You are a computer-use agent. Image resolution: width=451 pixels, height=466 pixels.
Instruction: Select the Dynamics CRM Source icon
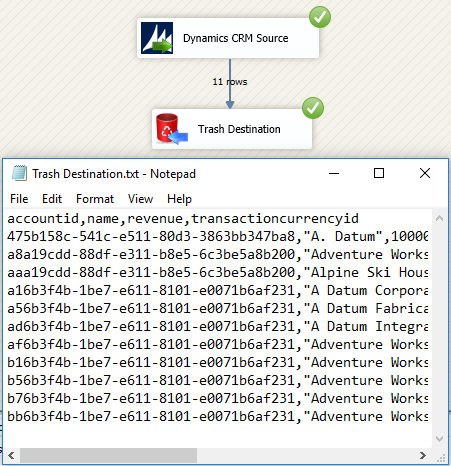click(157, 38)
